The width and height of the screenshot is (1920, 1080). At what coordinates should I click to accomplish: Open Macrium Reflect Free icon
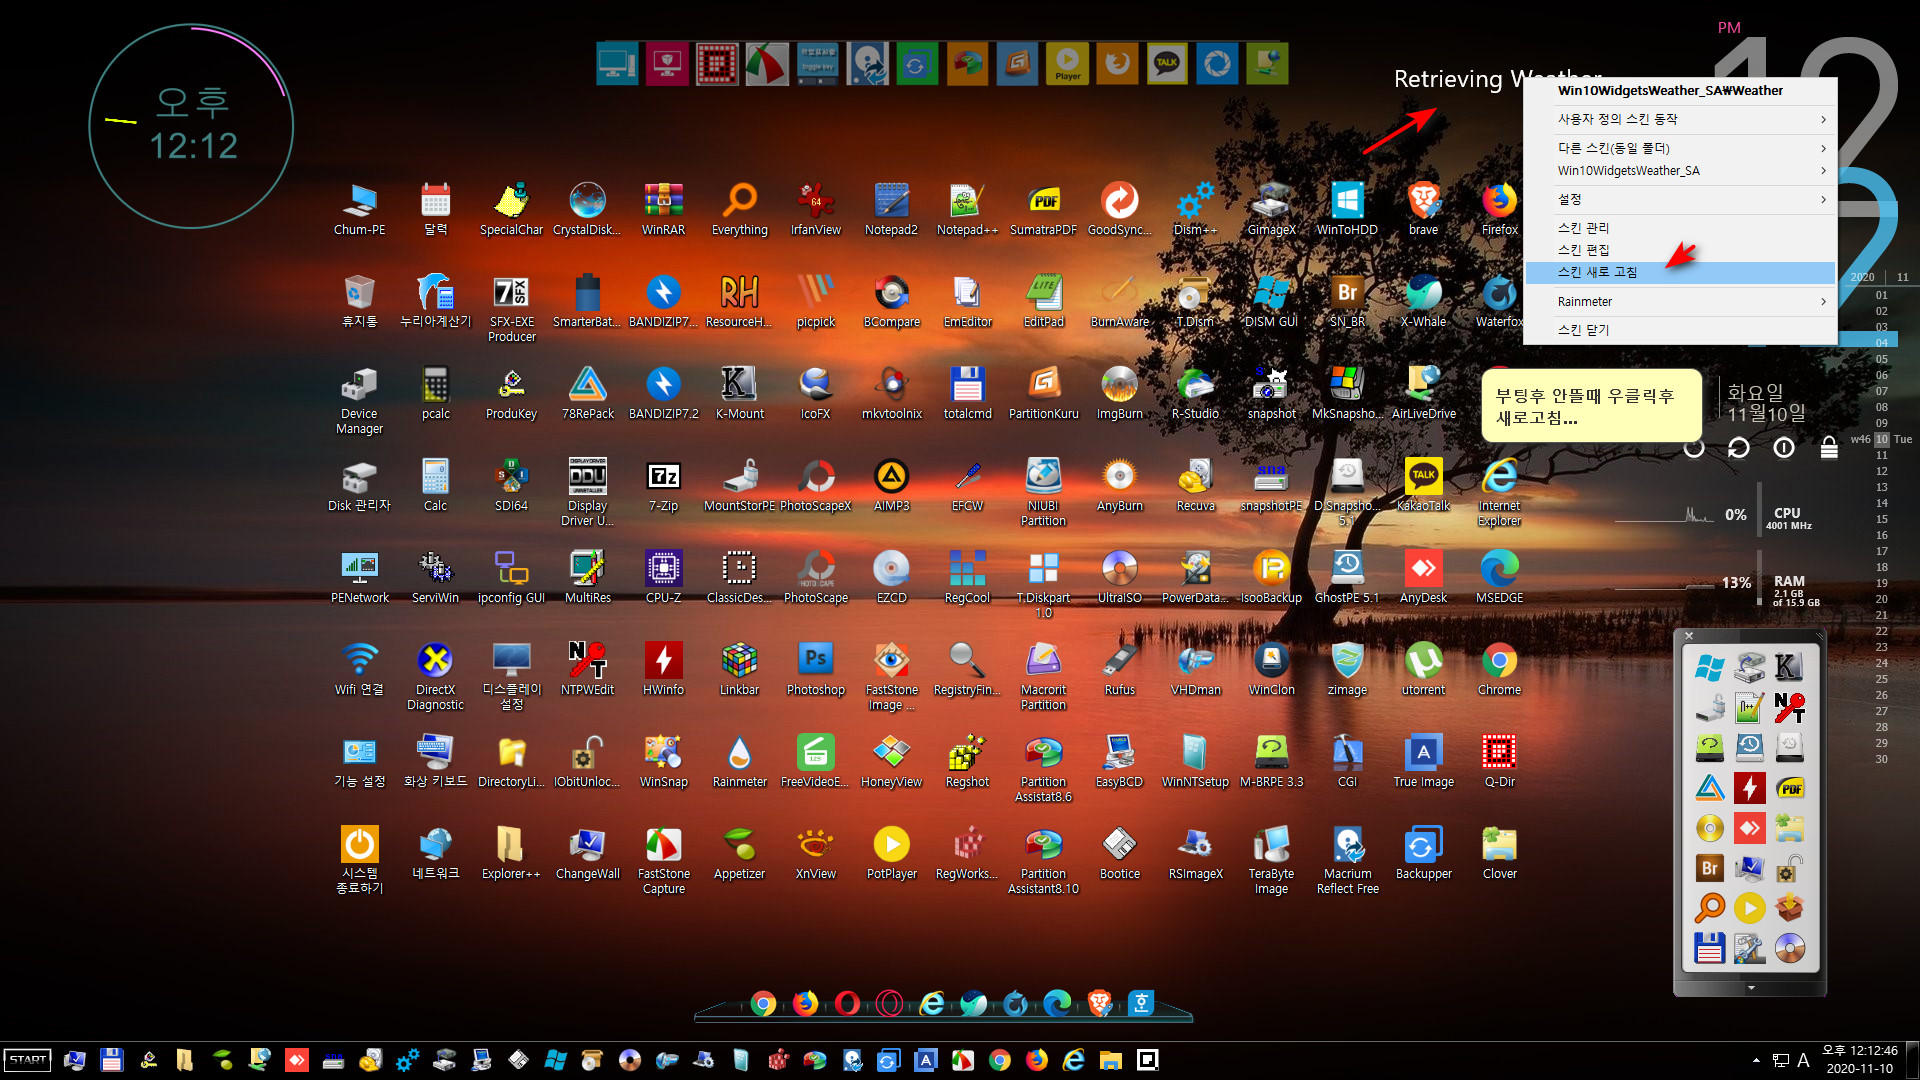pyautogui.click(x=1347, y=860)
